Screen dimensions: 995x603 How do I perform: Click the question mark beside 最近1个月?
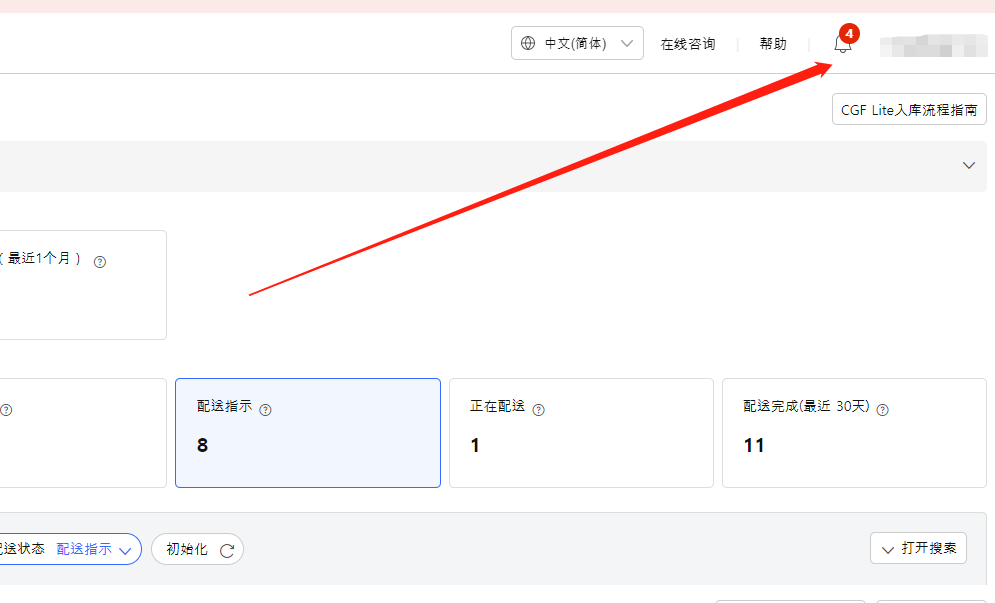tap(98, 261)
